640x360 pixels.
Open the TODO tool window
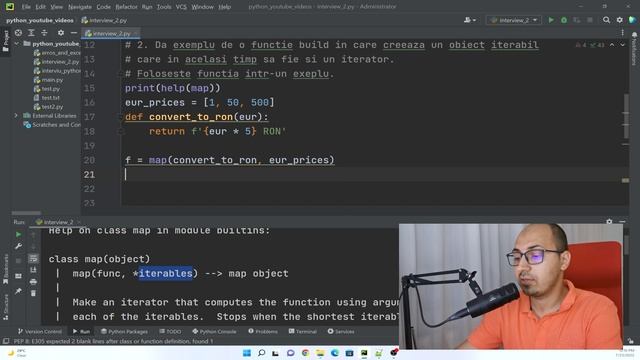[x=170, y=331]
